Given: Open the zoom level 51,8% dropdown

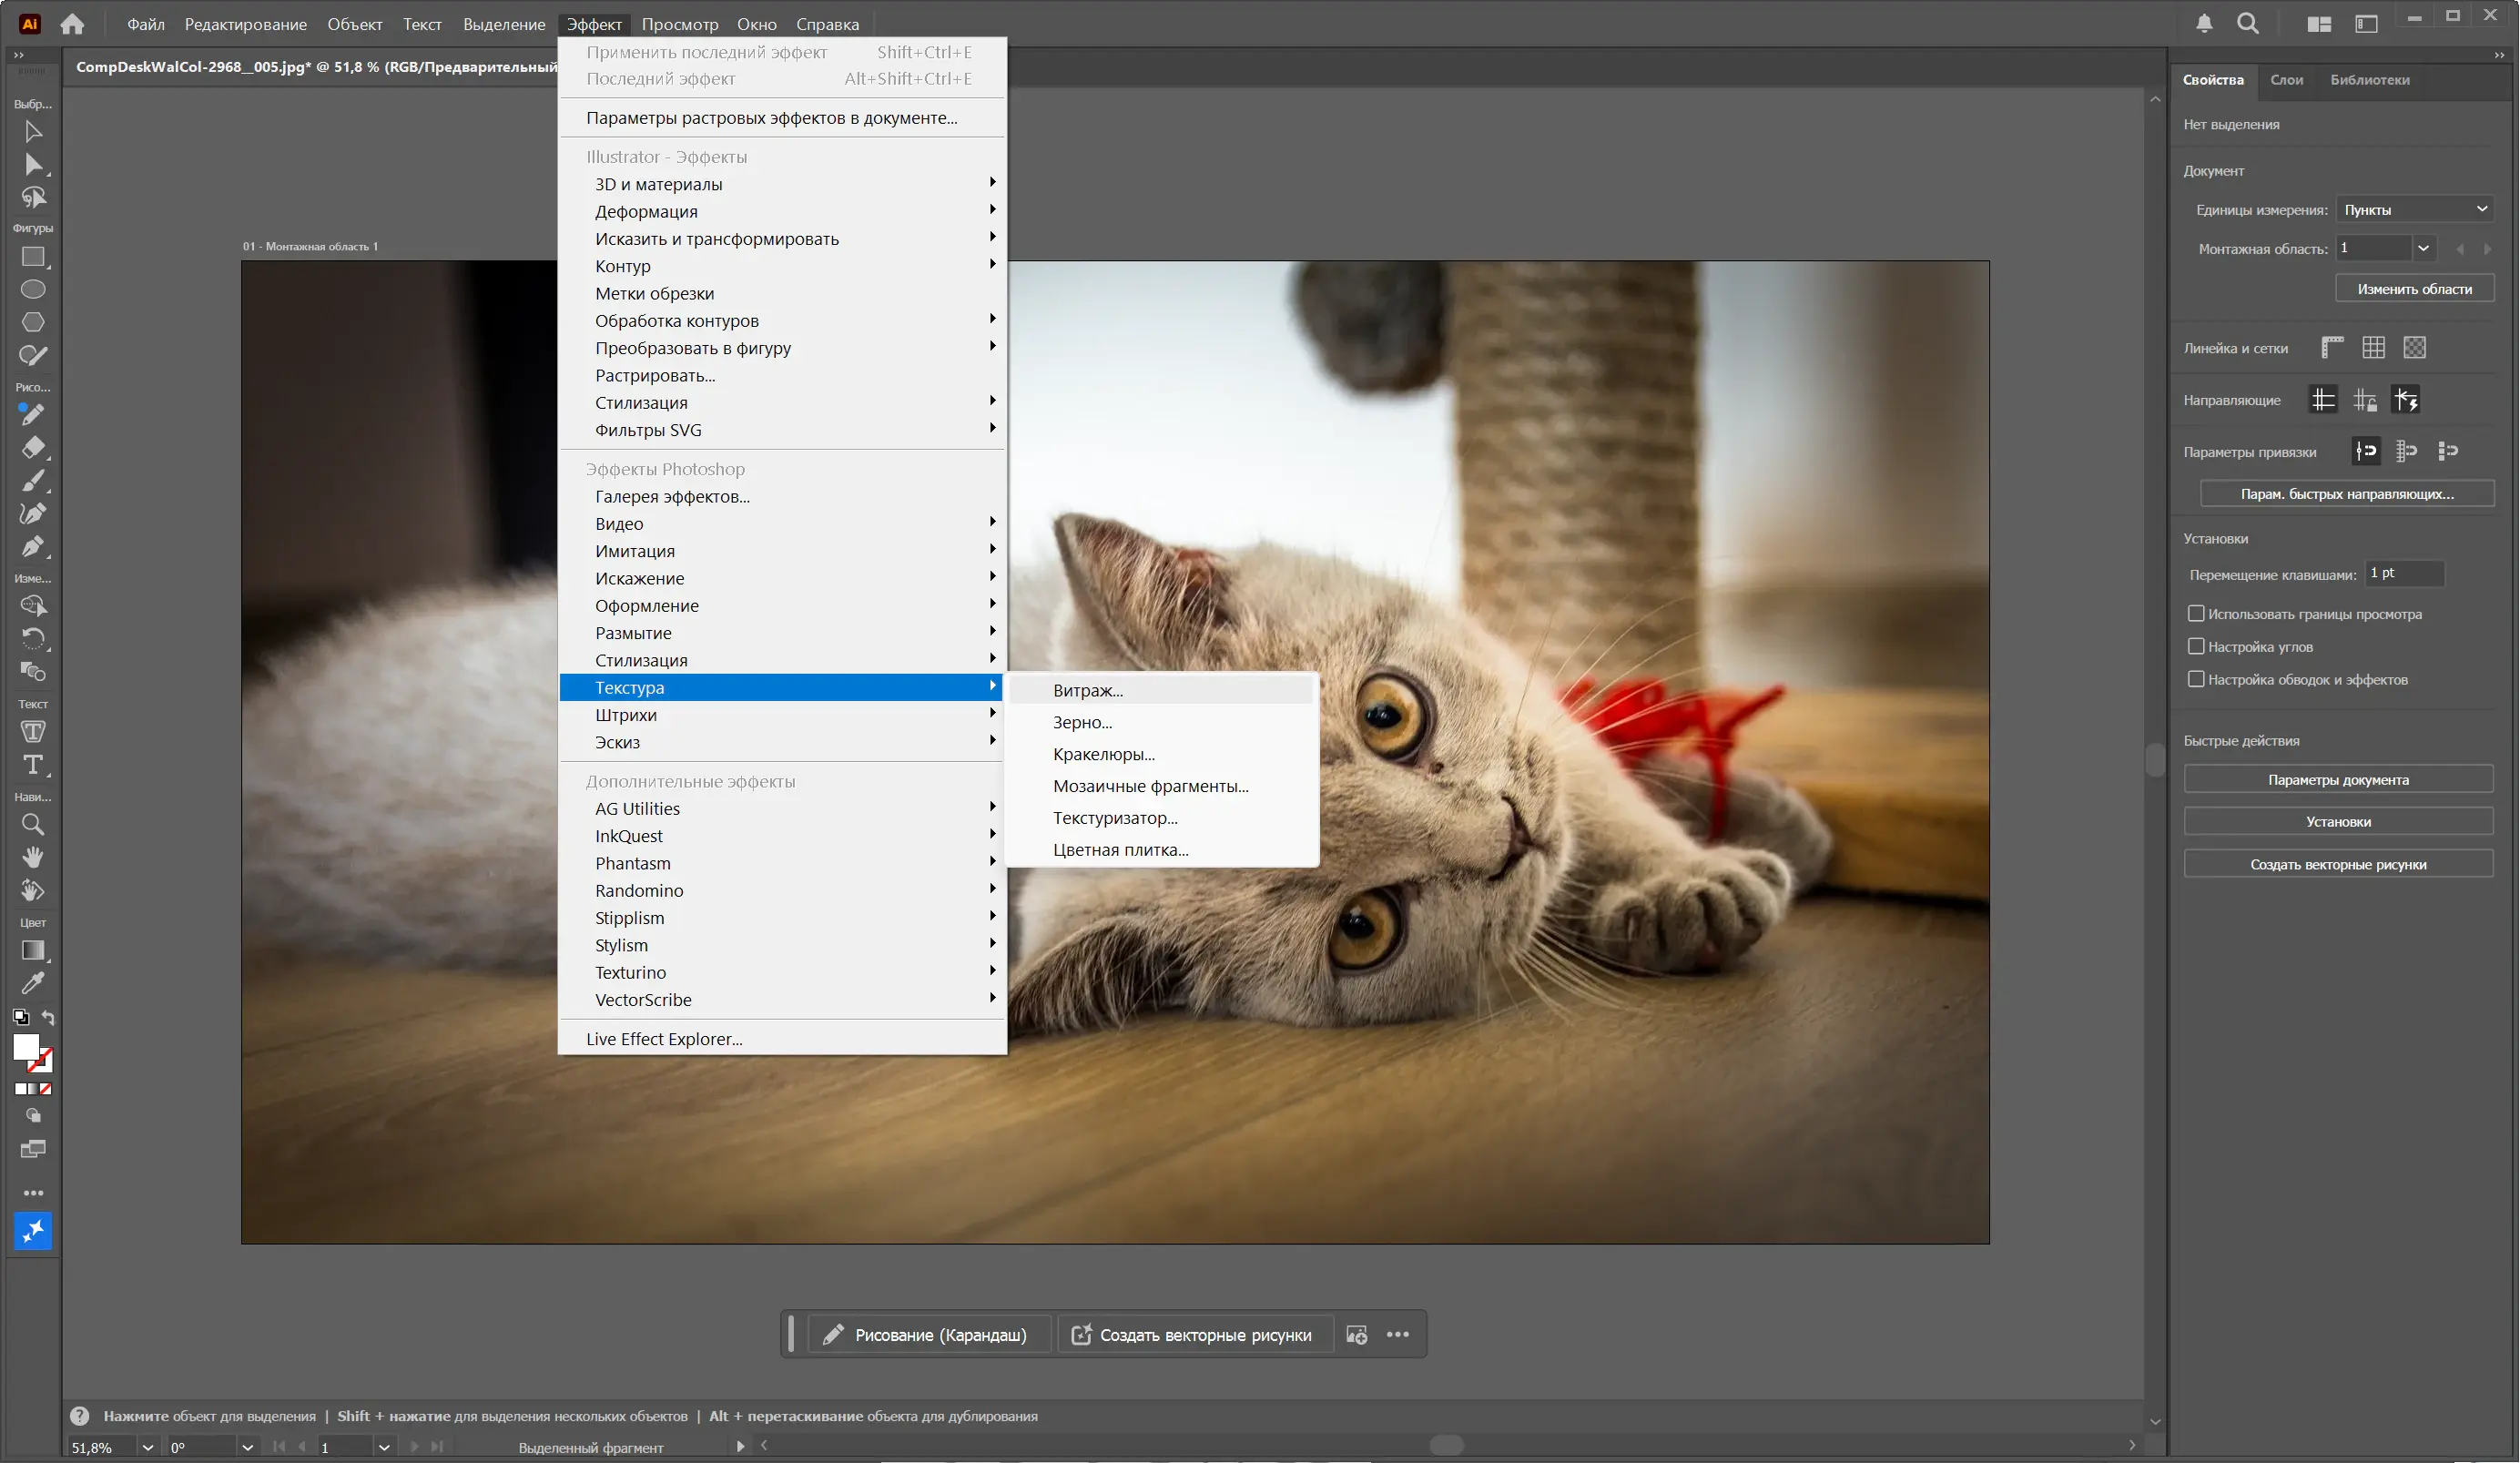Looking at the screenshot, I should click(148, 1447).
